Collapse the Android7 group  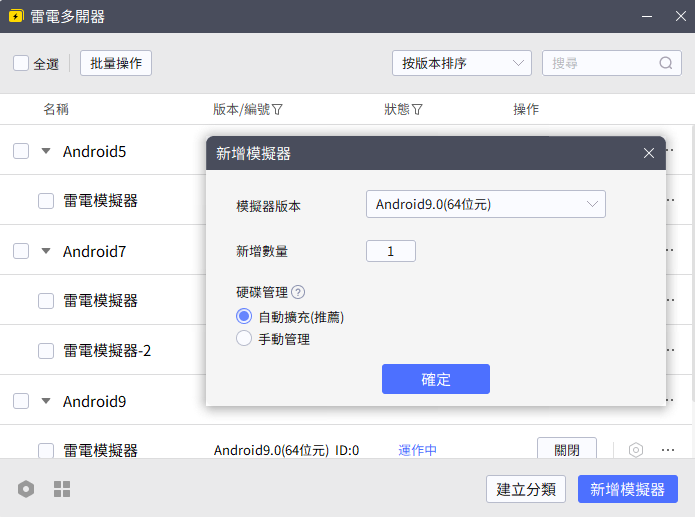click(46, 251)
